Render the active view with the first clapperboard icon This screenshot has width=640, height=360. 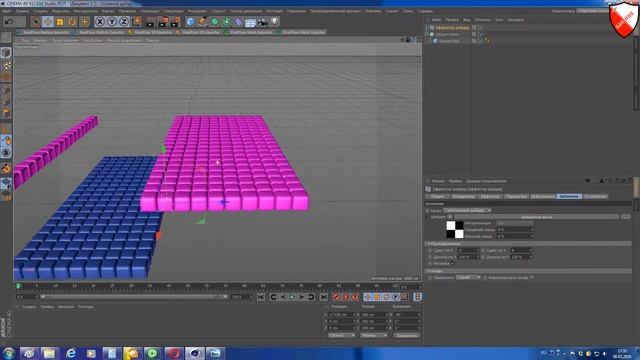coord(151,21)
